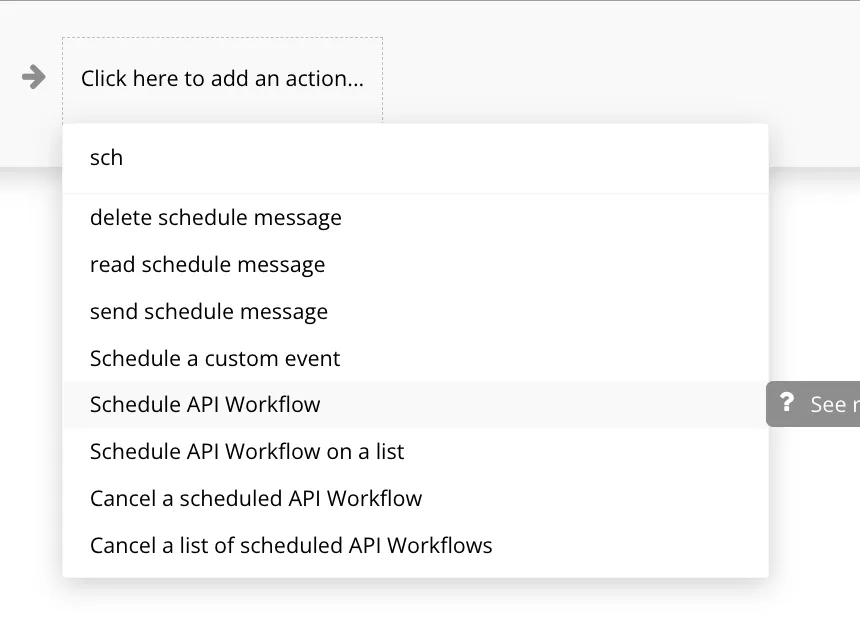Image resolution: width=860 pixels, height=624 pixels.
Task: Click the question mark help icon
Action: (787, 403)
